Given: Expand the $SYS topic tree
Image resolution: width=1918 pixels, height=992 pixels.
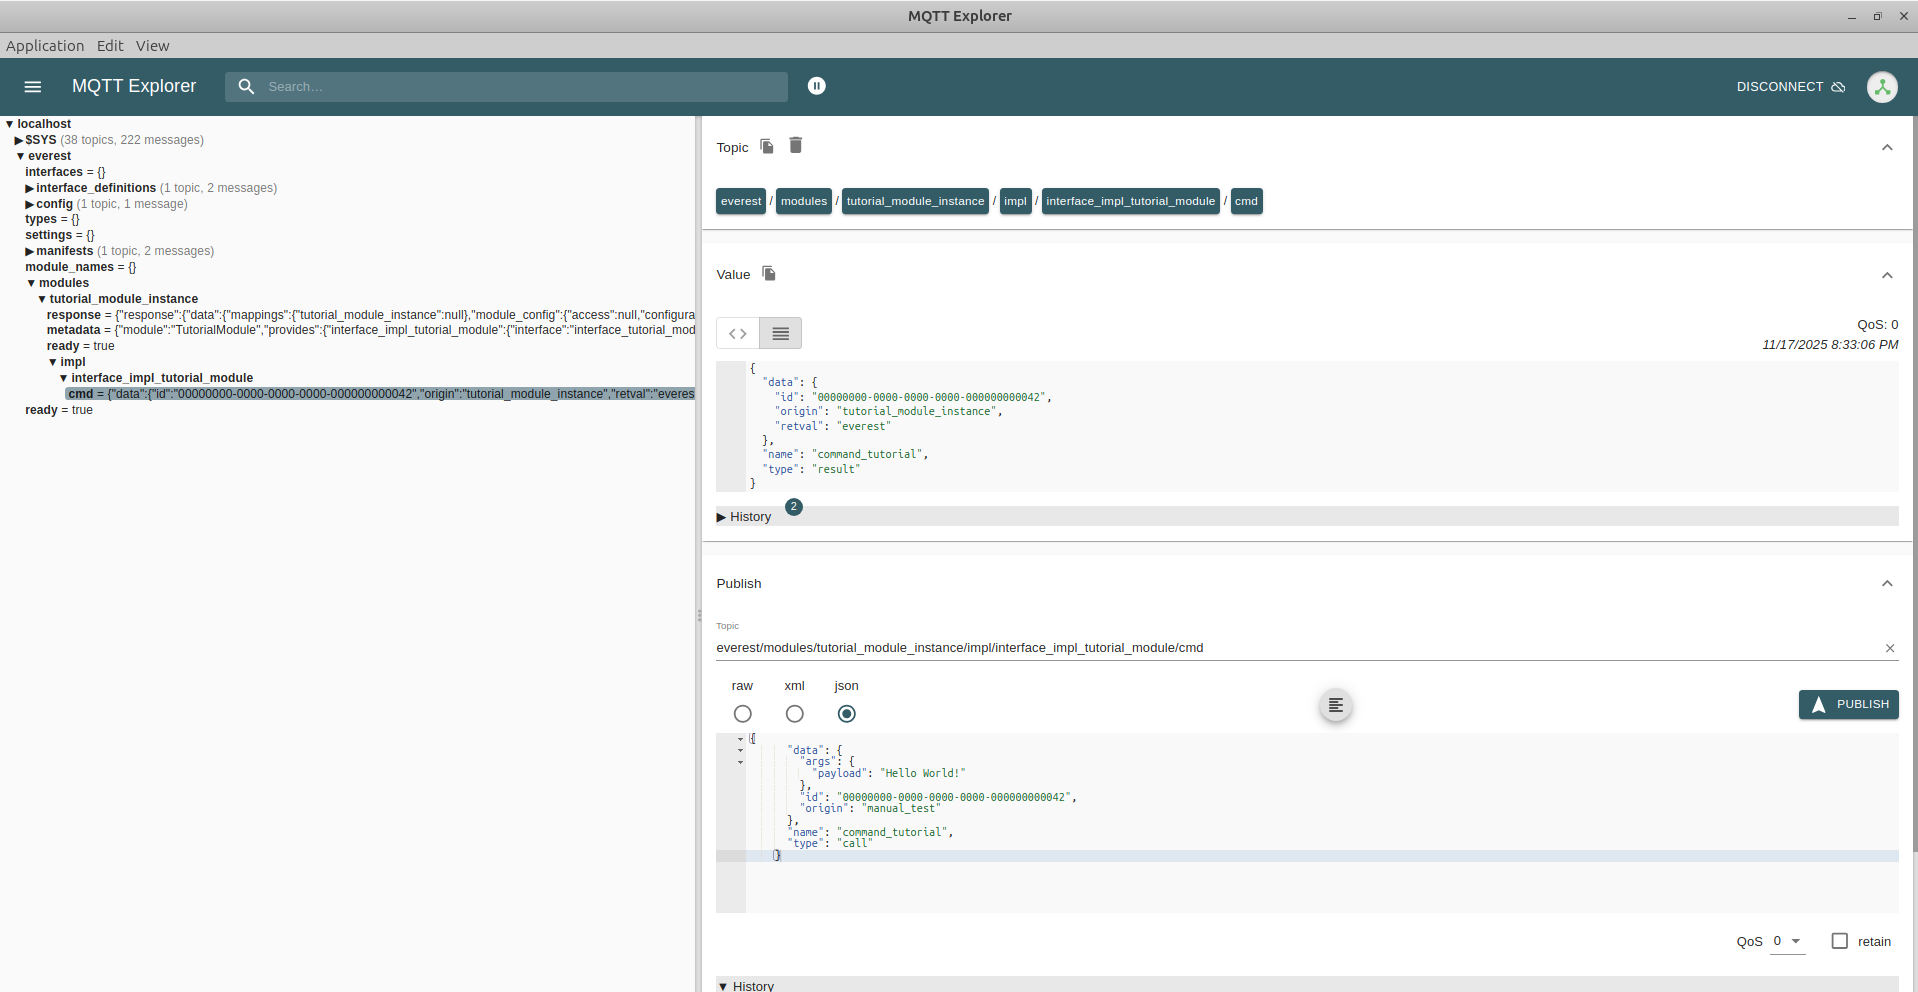Looking at the screenshot, I should tap(17, 140).
